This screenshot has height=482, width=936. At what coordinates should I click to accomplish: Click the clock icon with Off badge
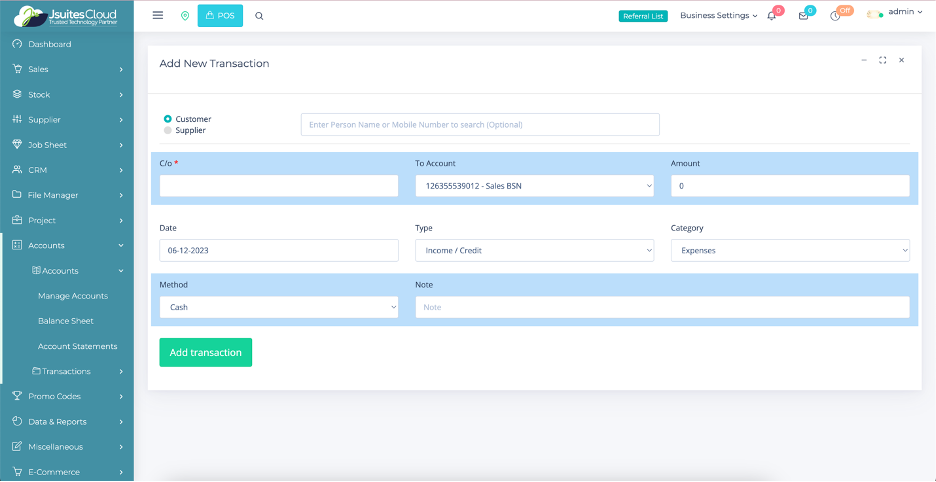pyautogui.click(x=835, y=16)
